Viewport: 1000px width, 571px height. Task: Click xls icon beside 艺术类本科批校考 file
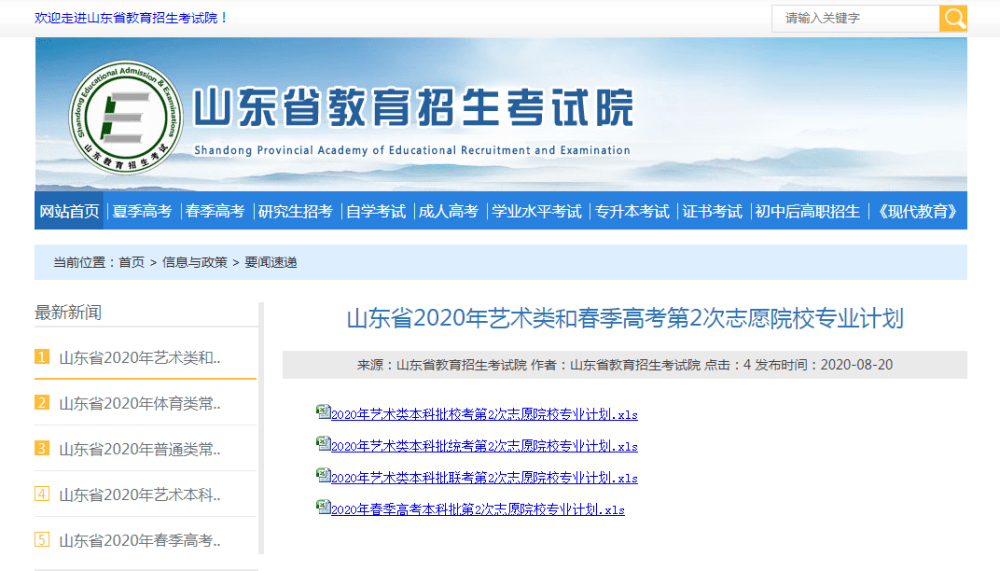click(323, 412)
